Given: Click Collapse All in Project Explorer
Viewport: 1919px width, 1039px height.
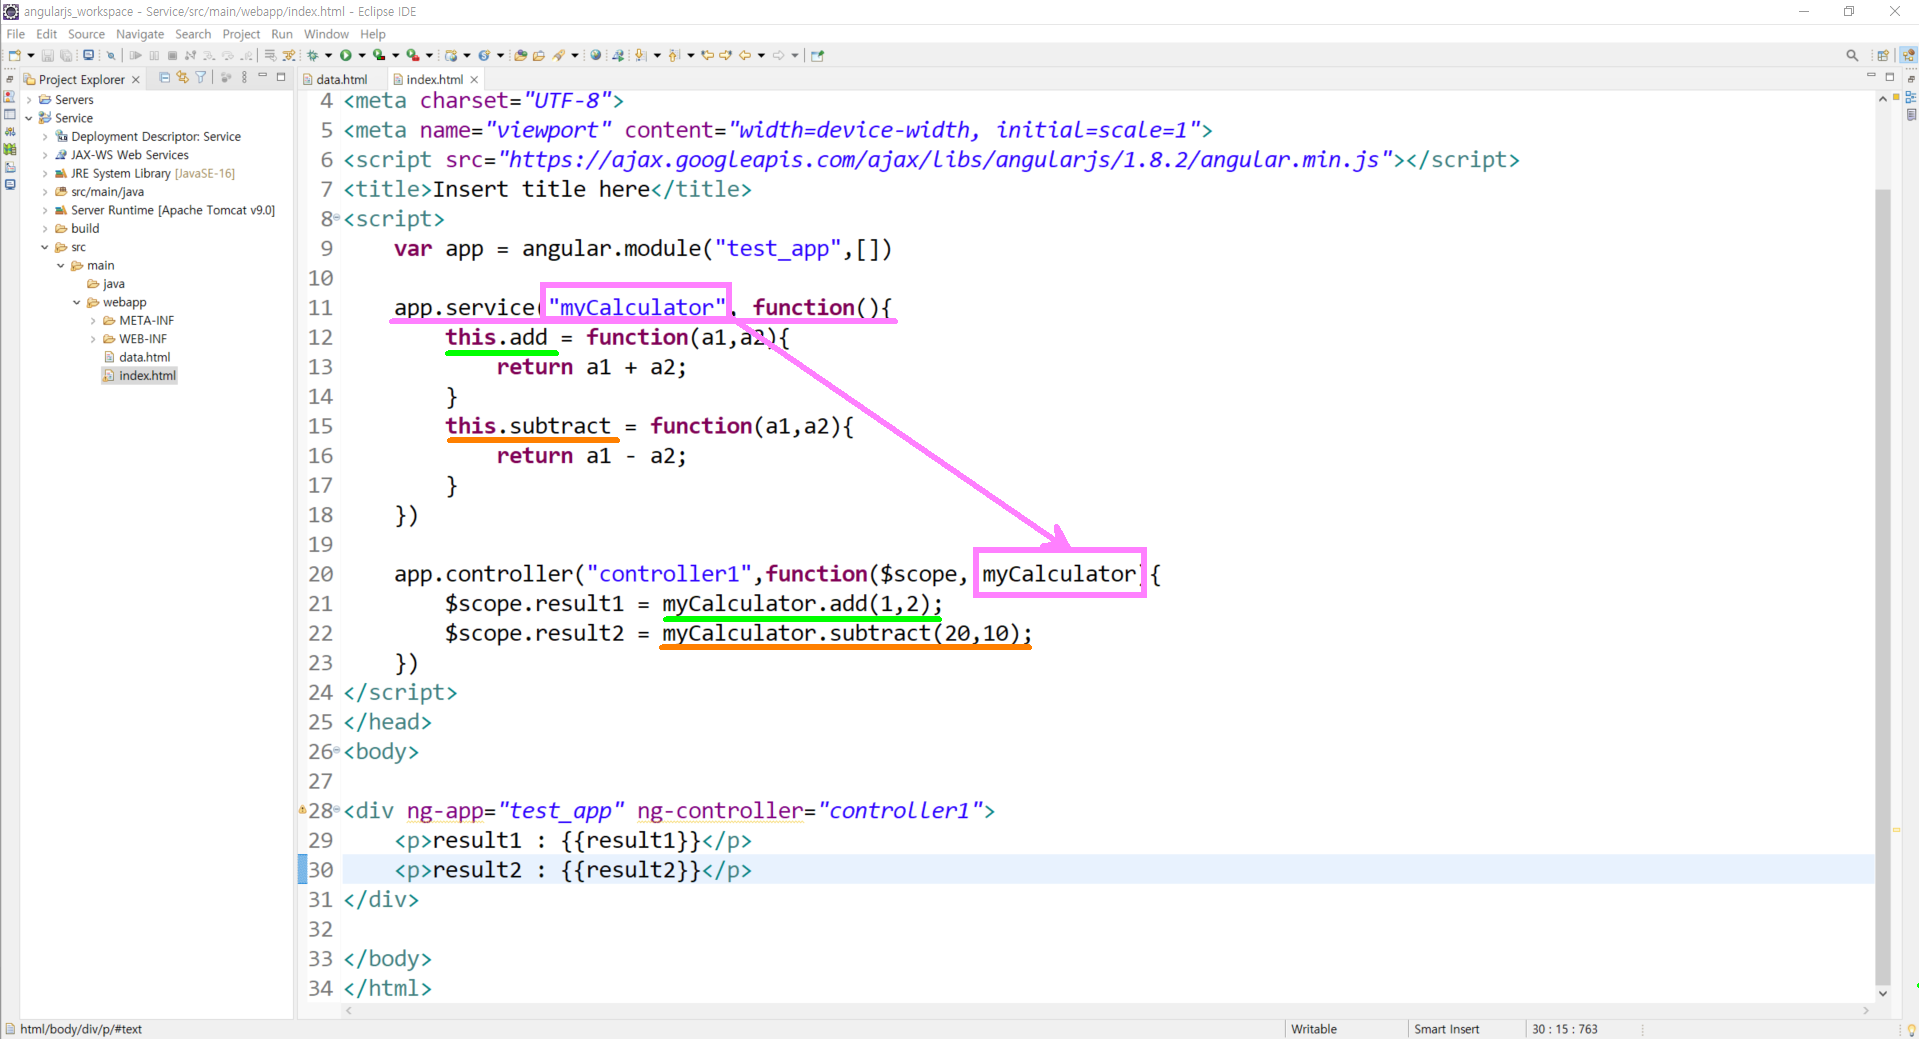Looking at the screenshot, I should [165, 77].
